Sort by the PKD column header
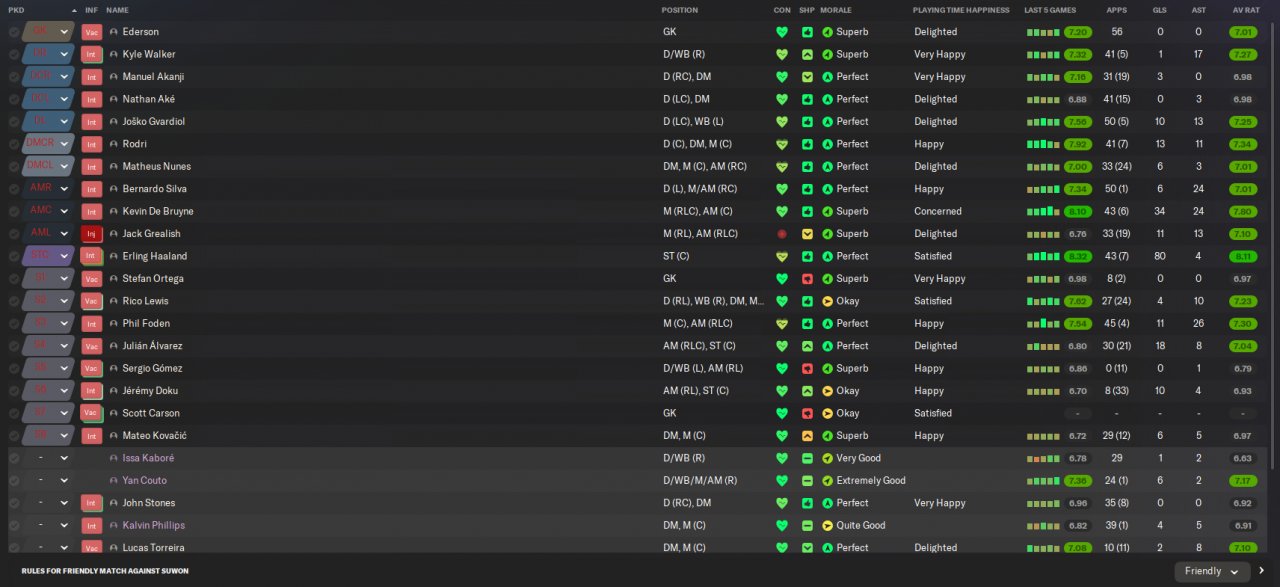 coord(16,10)
